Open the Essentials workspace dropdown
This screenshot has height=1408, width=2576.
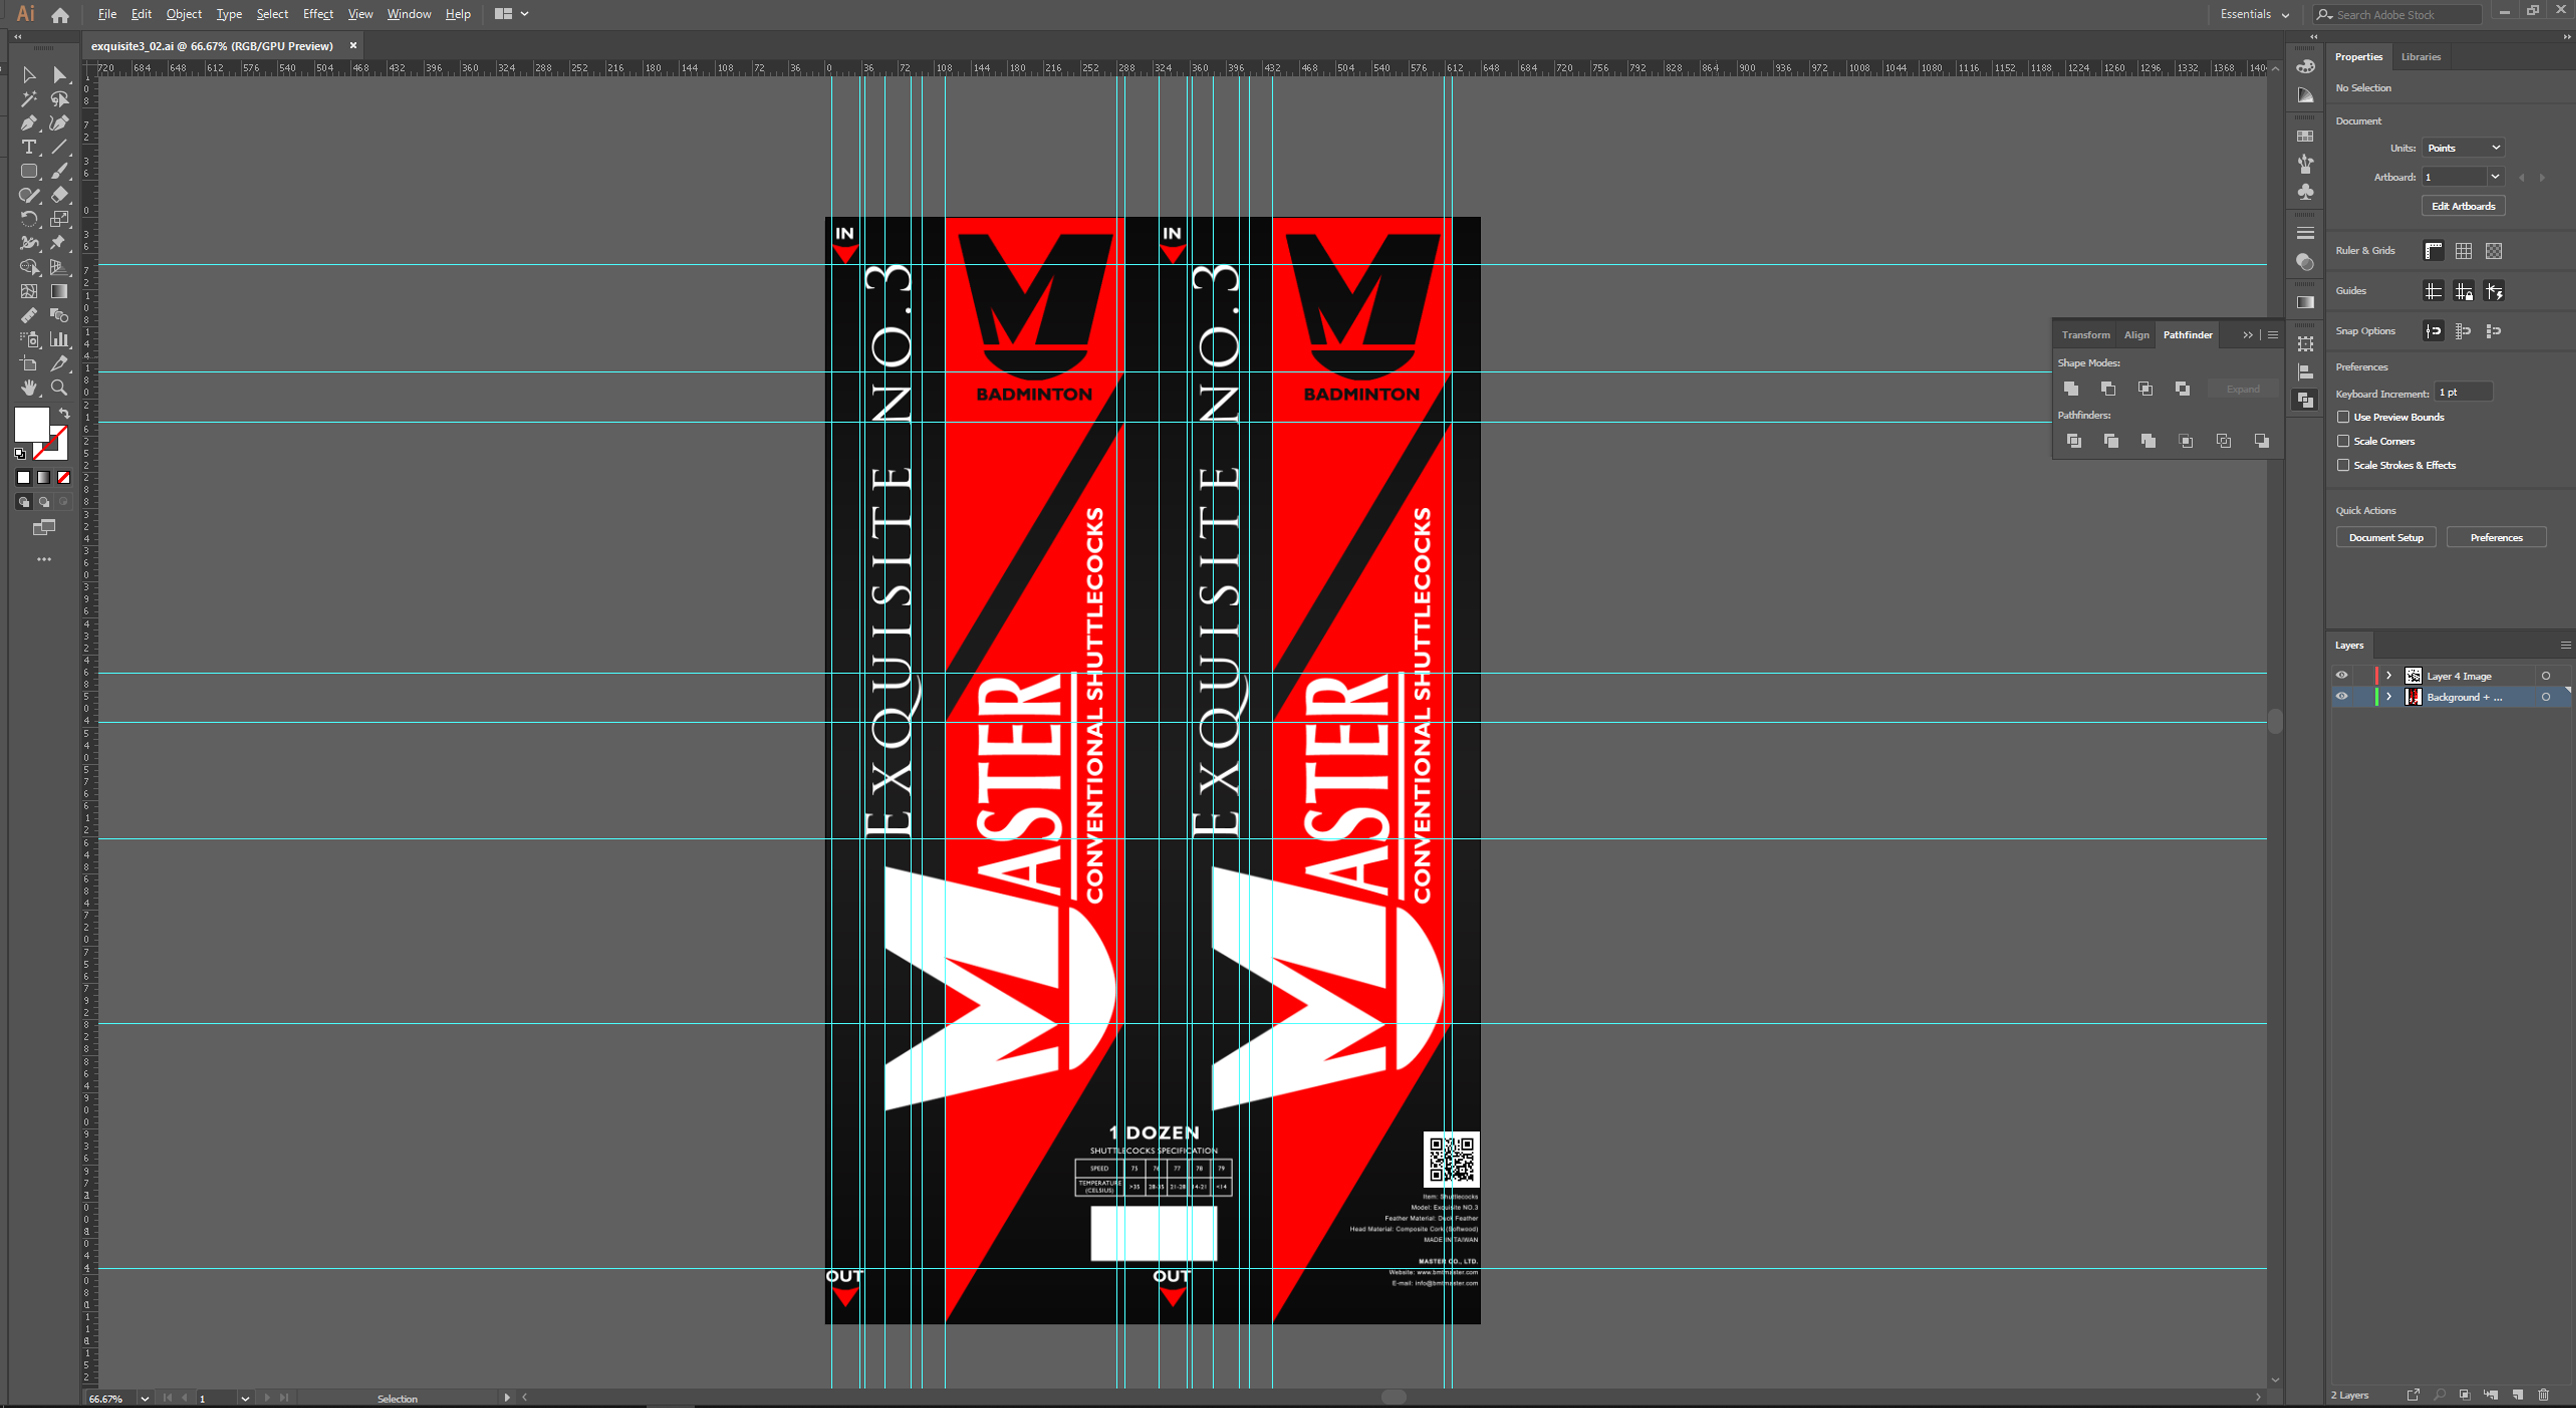tap(2254, 14)
